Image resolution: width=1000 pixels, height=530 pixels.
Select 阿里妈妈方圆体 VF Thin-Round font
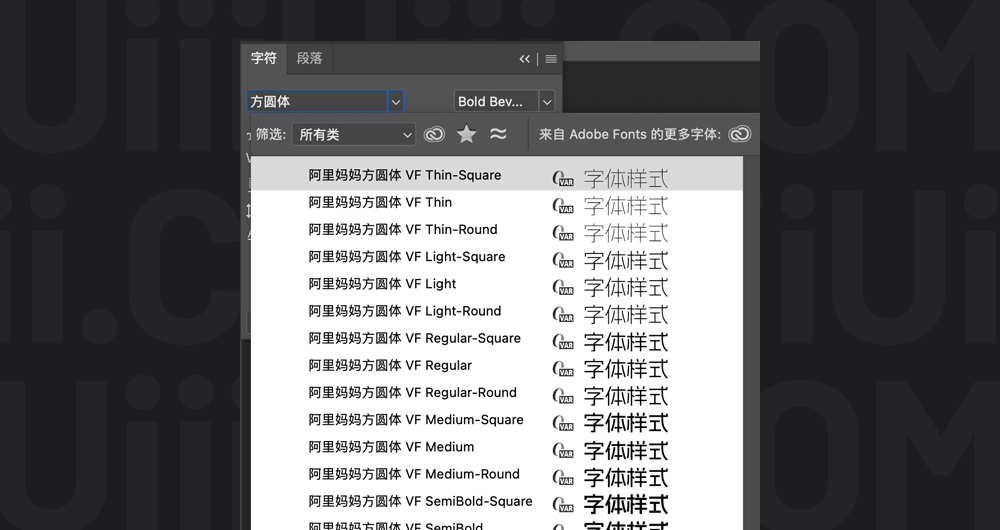(x=497, y=230)
